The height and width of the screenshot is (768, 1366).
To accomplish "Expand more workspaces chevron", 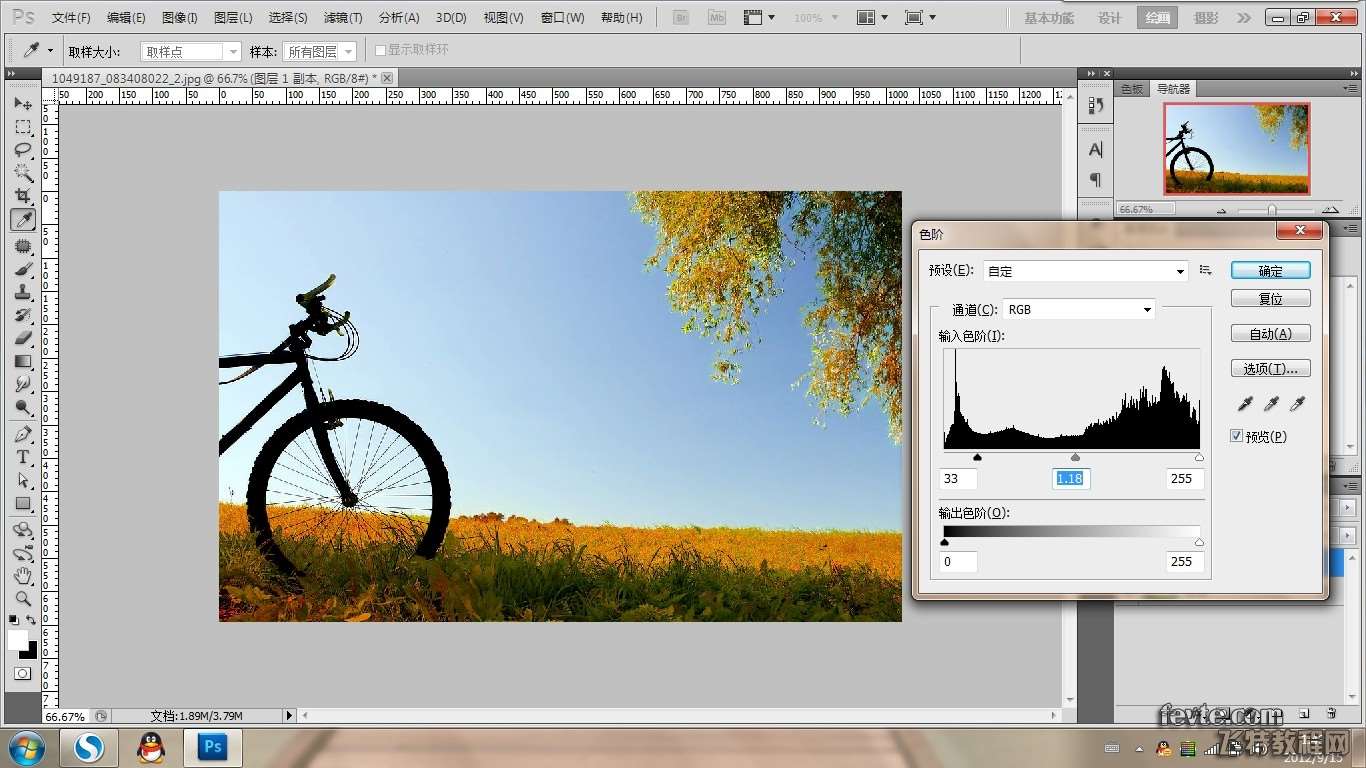I will [x=1243, y=18].
